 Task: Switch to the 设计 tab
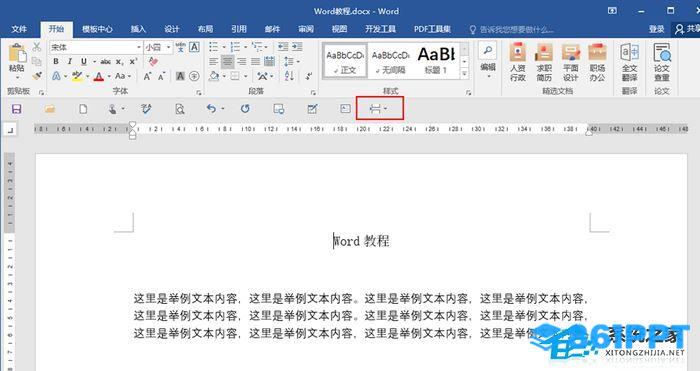click(x=171, y=29)
